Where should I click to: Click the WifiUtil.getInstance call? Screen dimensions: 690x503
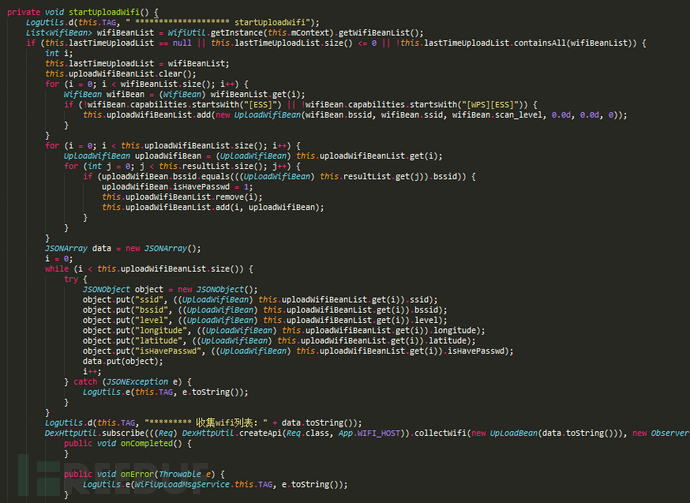coord(215,33)
